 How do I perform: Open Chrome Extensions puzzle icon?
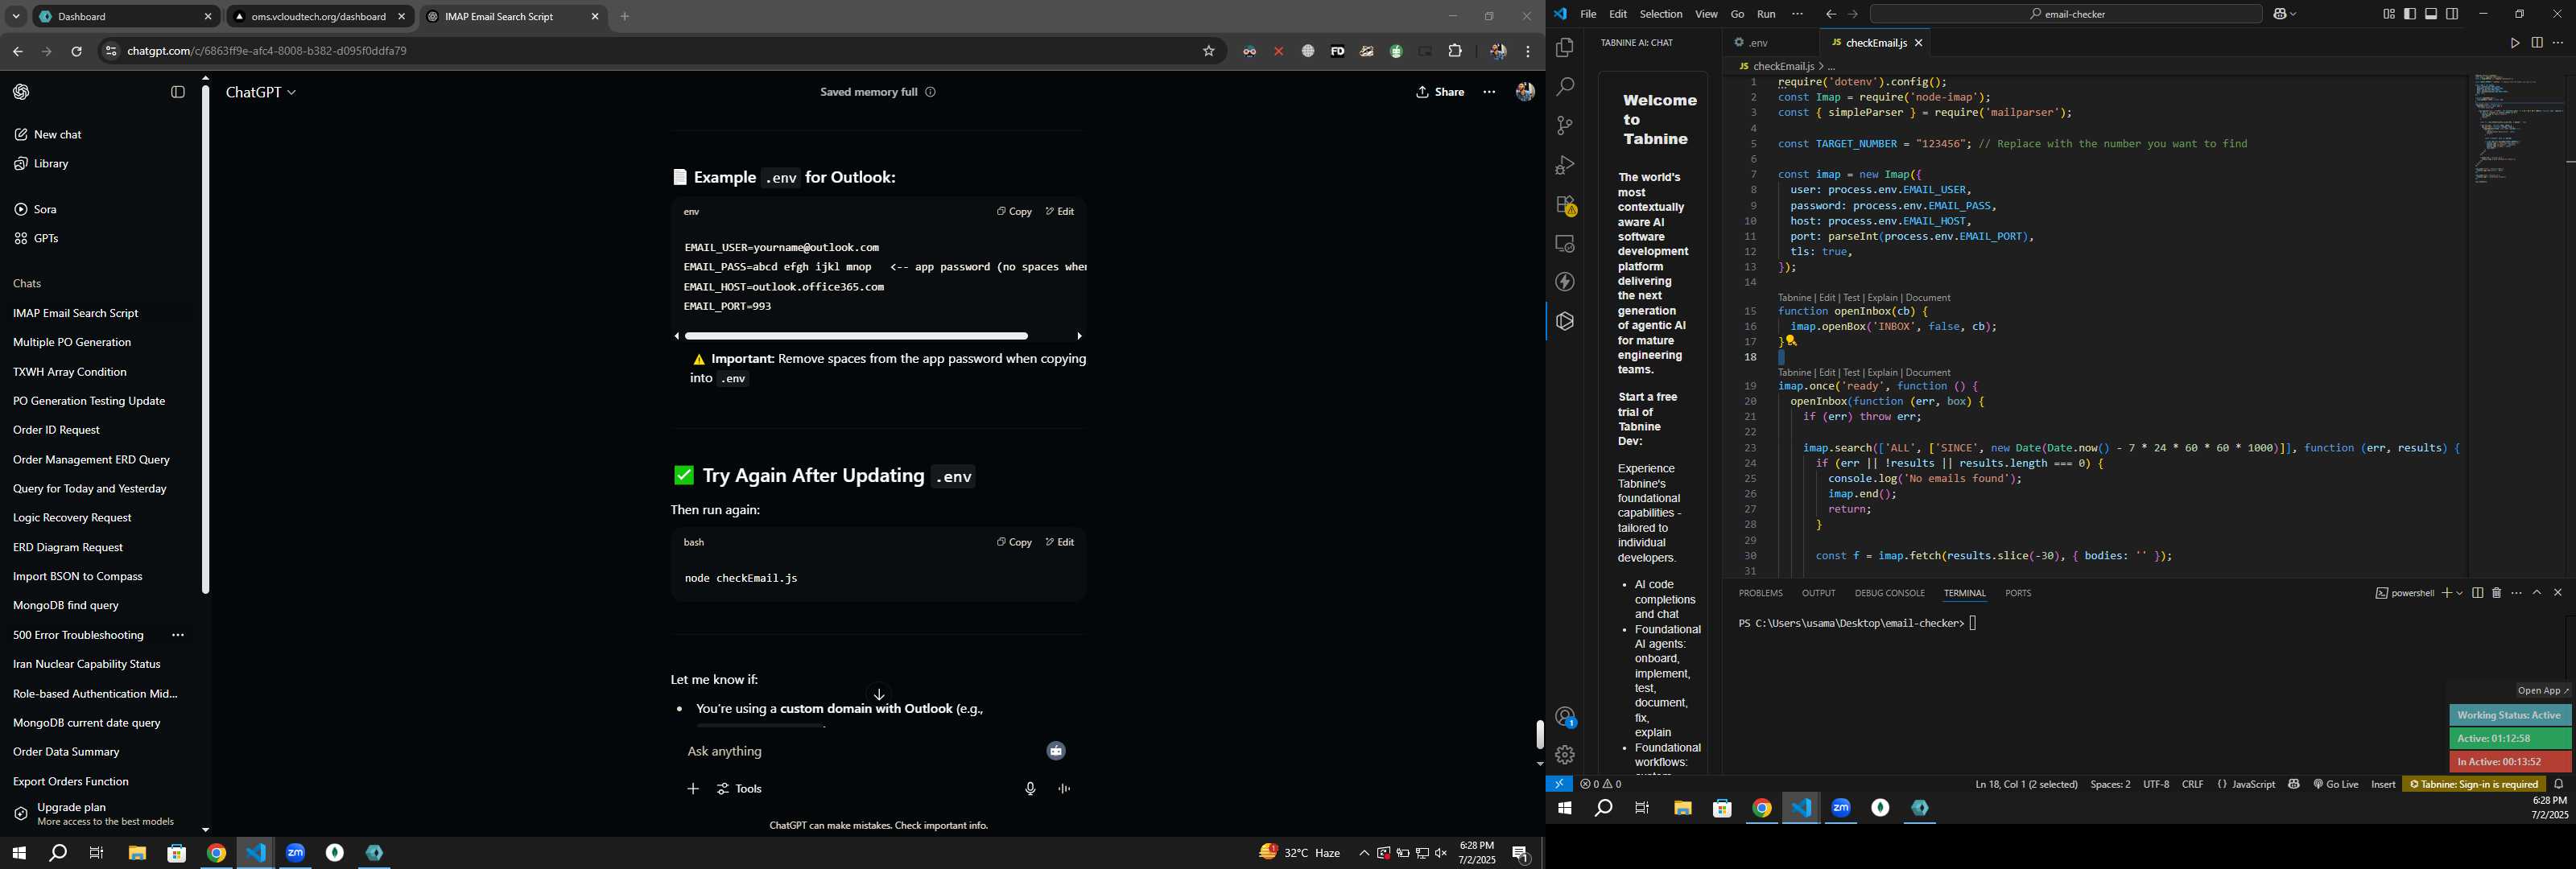click(1455, 52)
